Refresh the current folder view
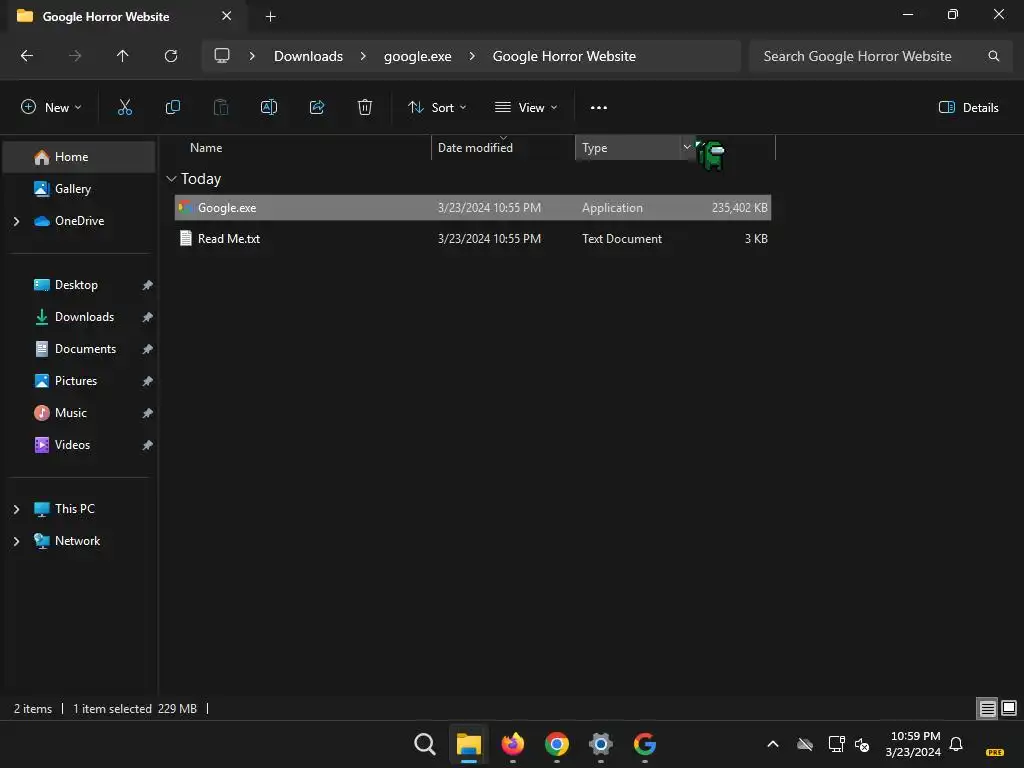The width and height of the screenshot is (1024, 768). (171, 56)
